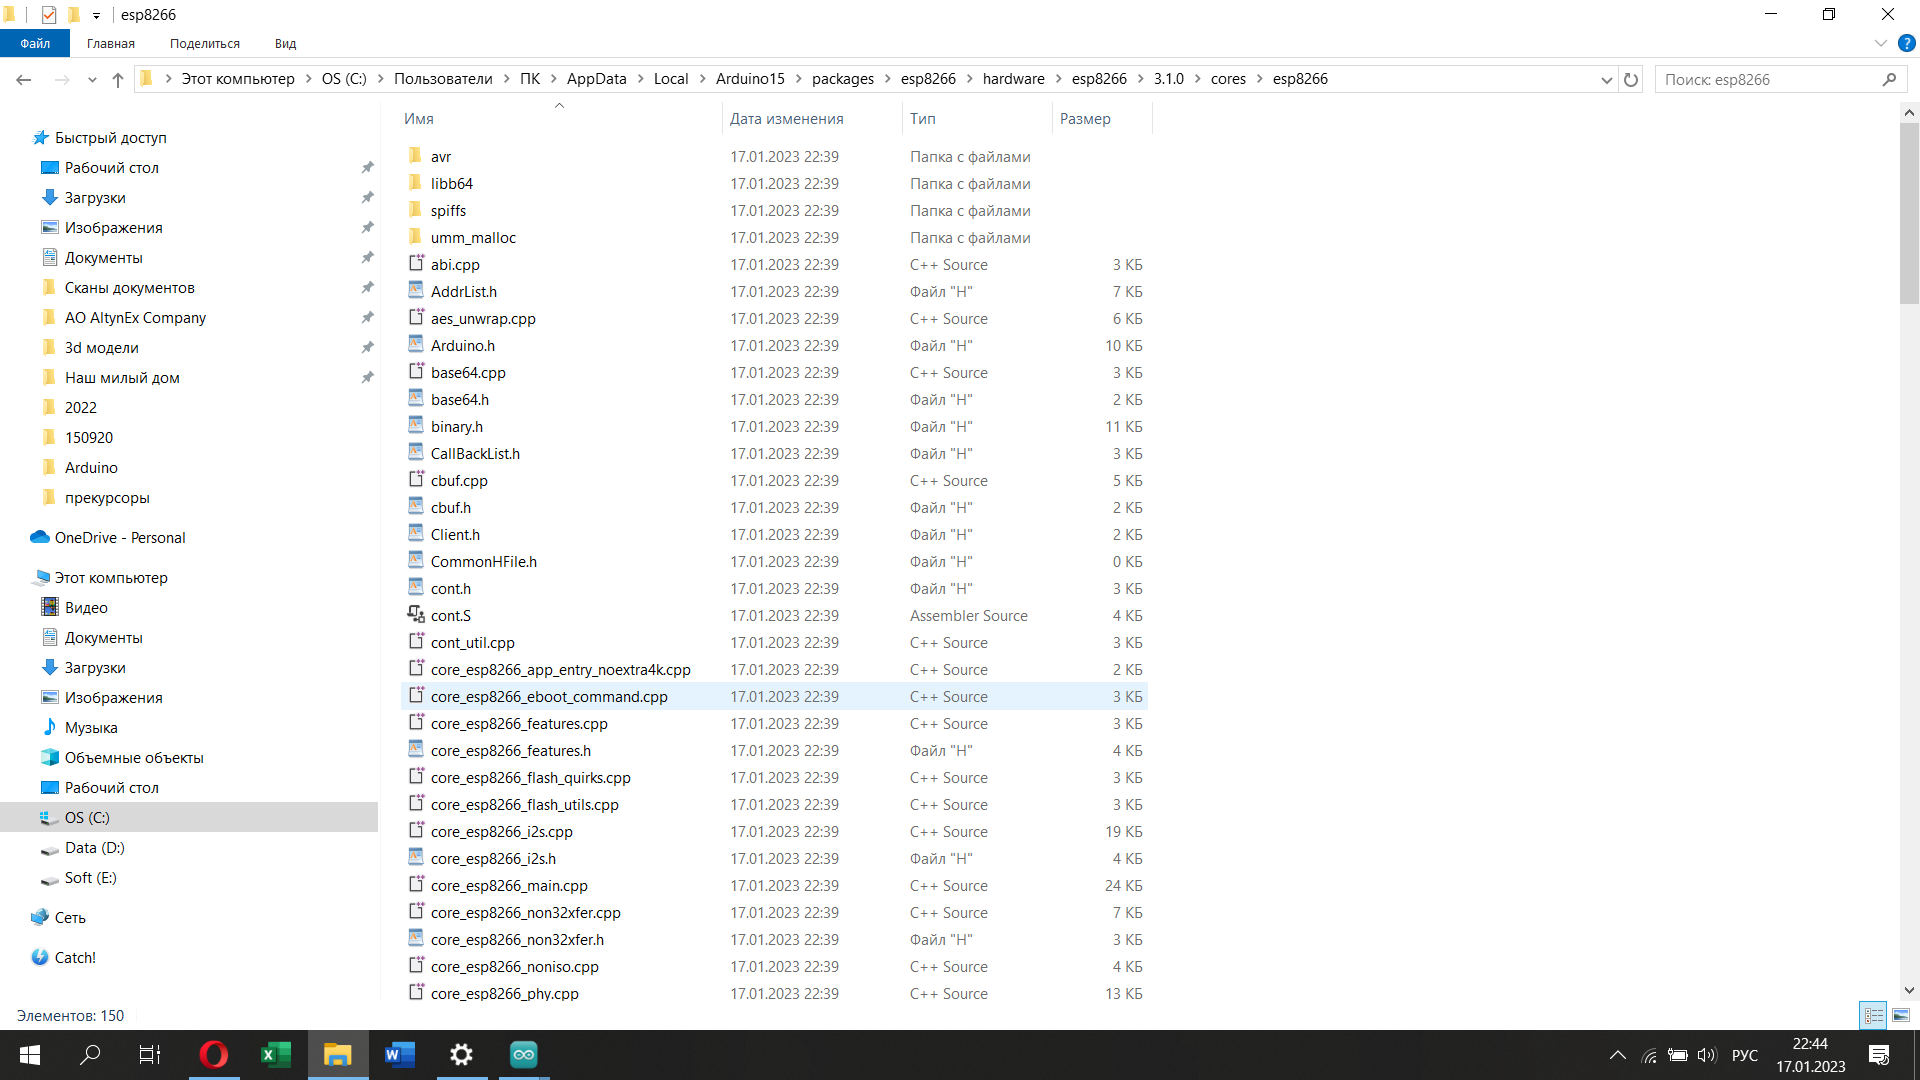1920x1080 pixels.
Task: Expand the cores breadcrumb chevron
Action: [1259, 79]
